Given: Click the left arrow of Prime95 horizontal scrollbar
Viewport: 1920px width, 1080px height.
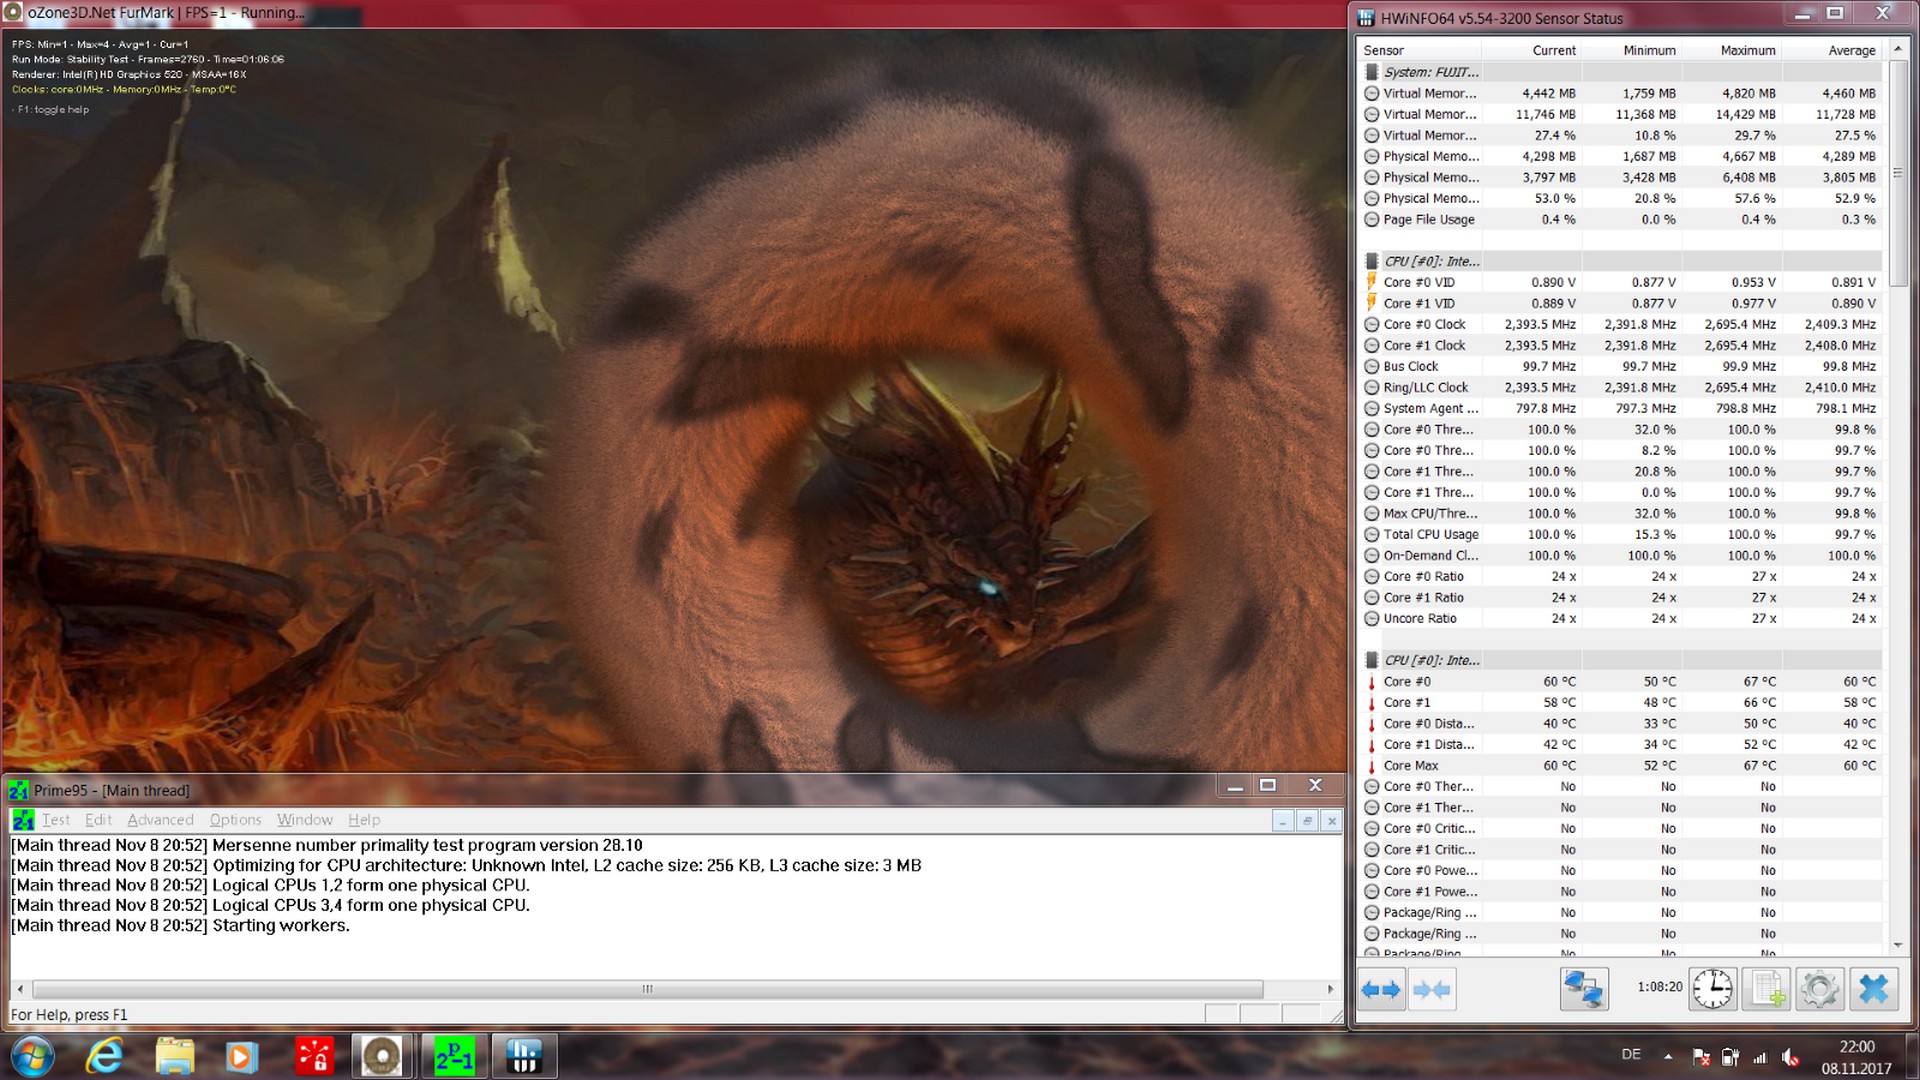Looking at the screenshot, I should click(x=20, y=989).
